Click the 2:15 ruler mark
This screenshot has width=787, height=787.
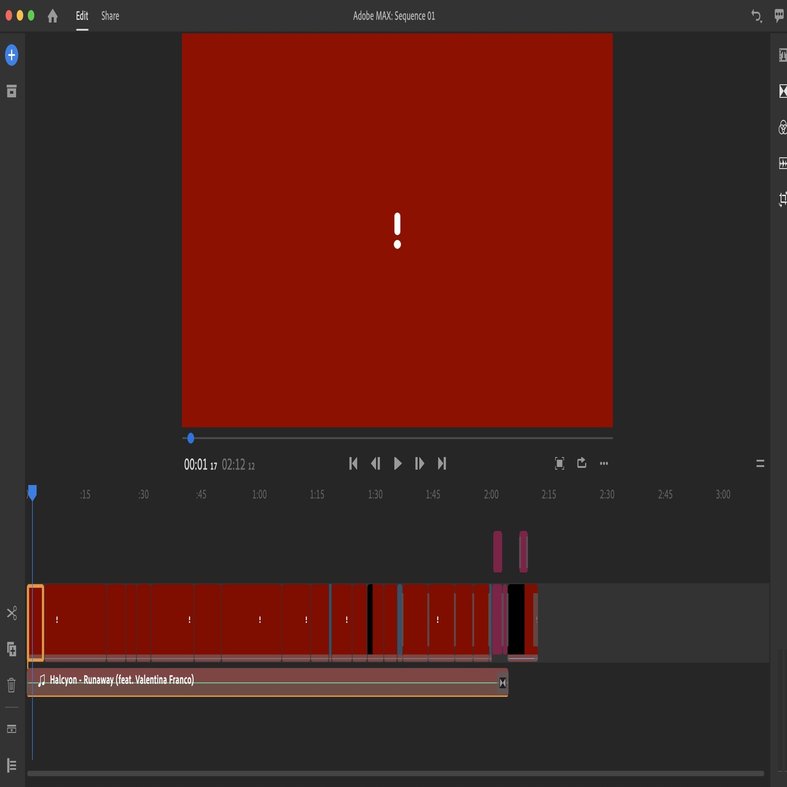(x=549, y=495)
